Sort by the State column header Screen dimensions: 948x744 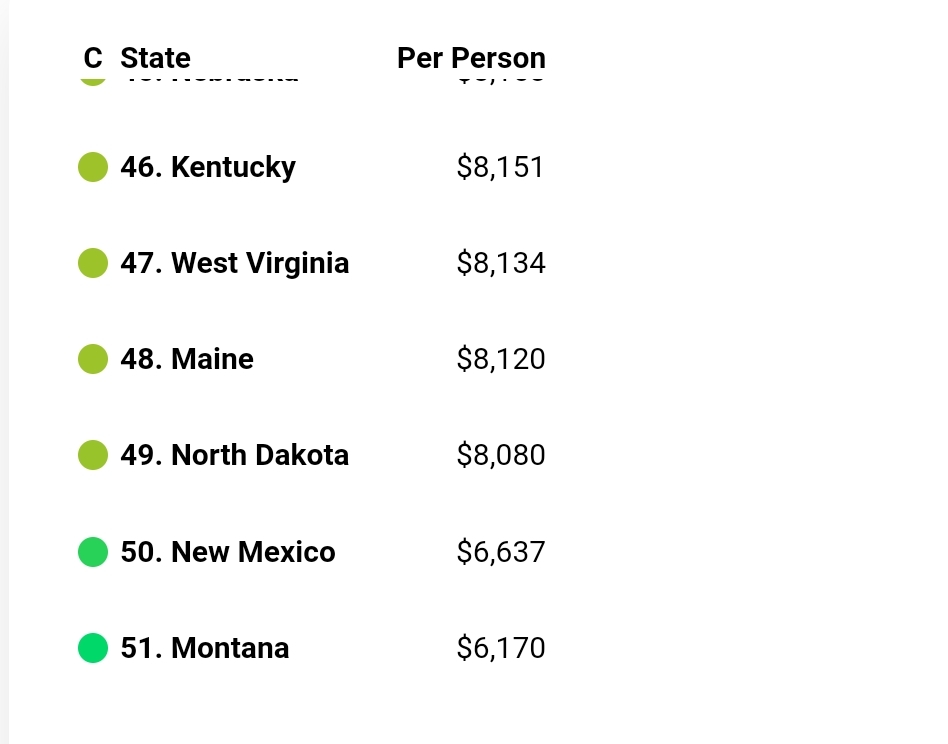click(155, 58)
